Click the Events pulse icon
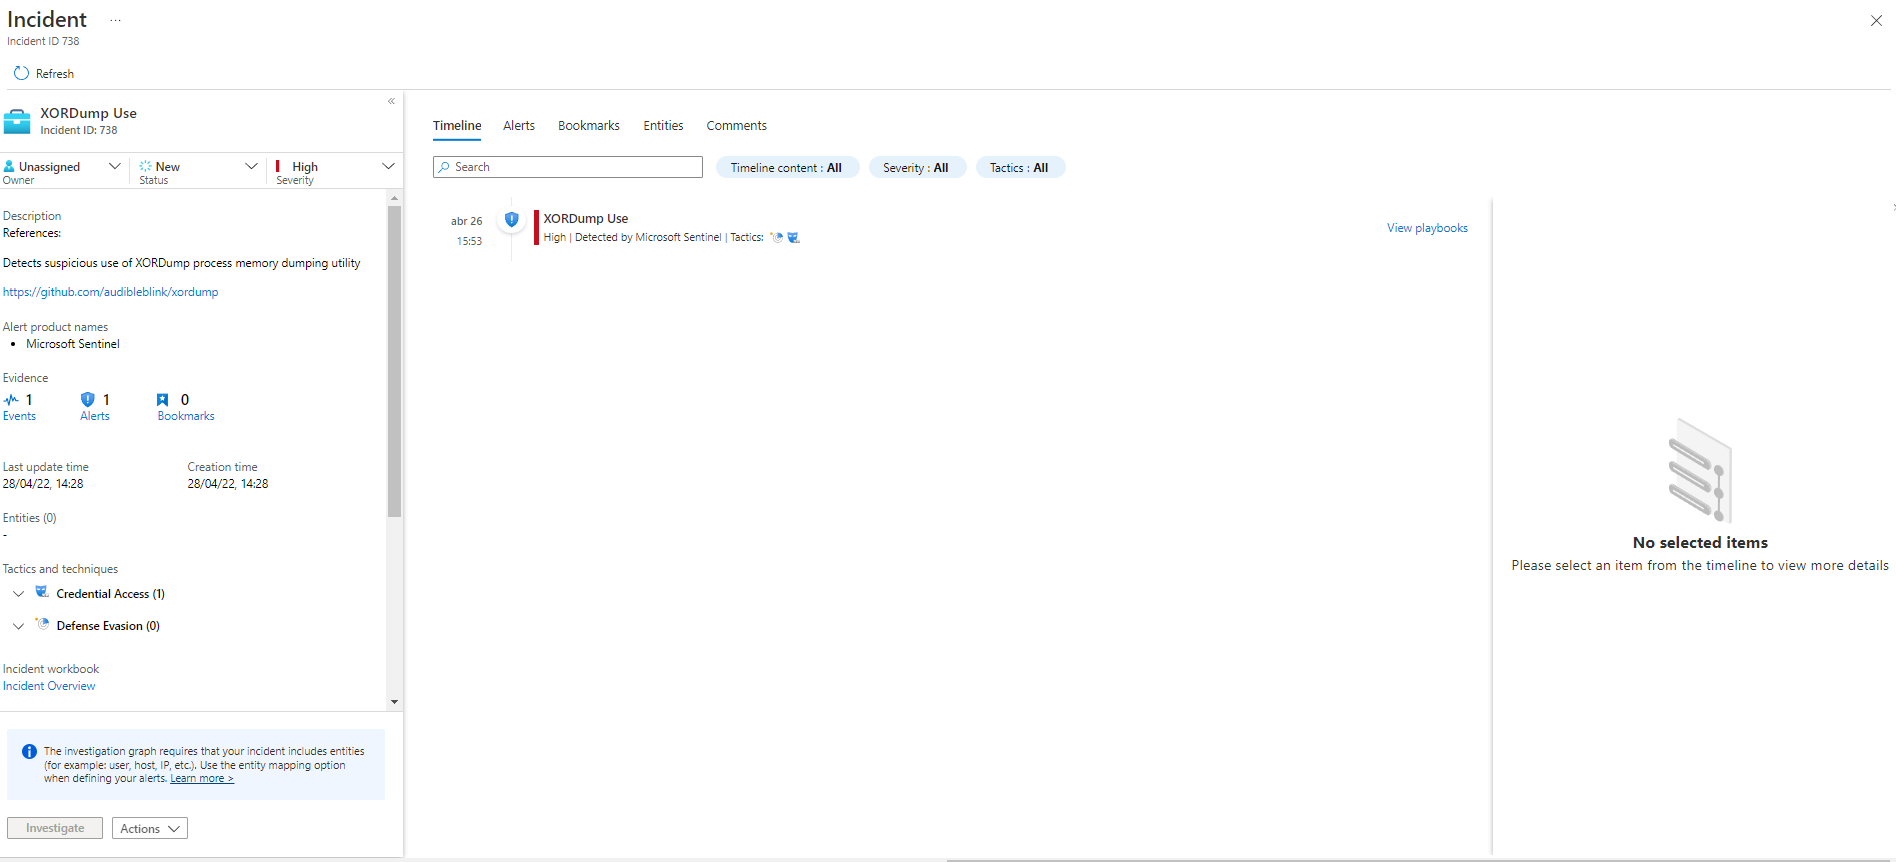Image resolution: width=1896 pixels, height=862 pixels. (x=11, y=400)
